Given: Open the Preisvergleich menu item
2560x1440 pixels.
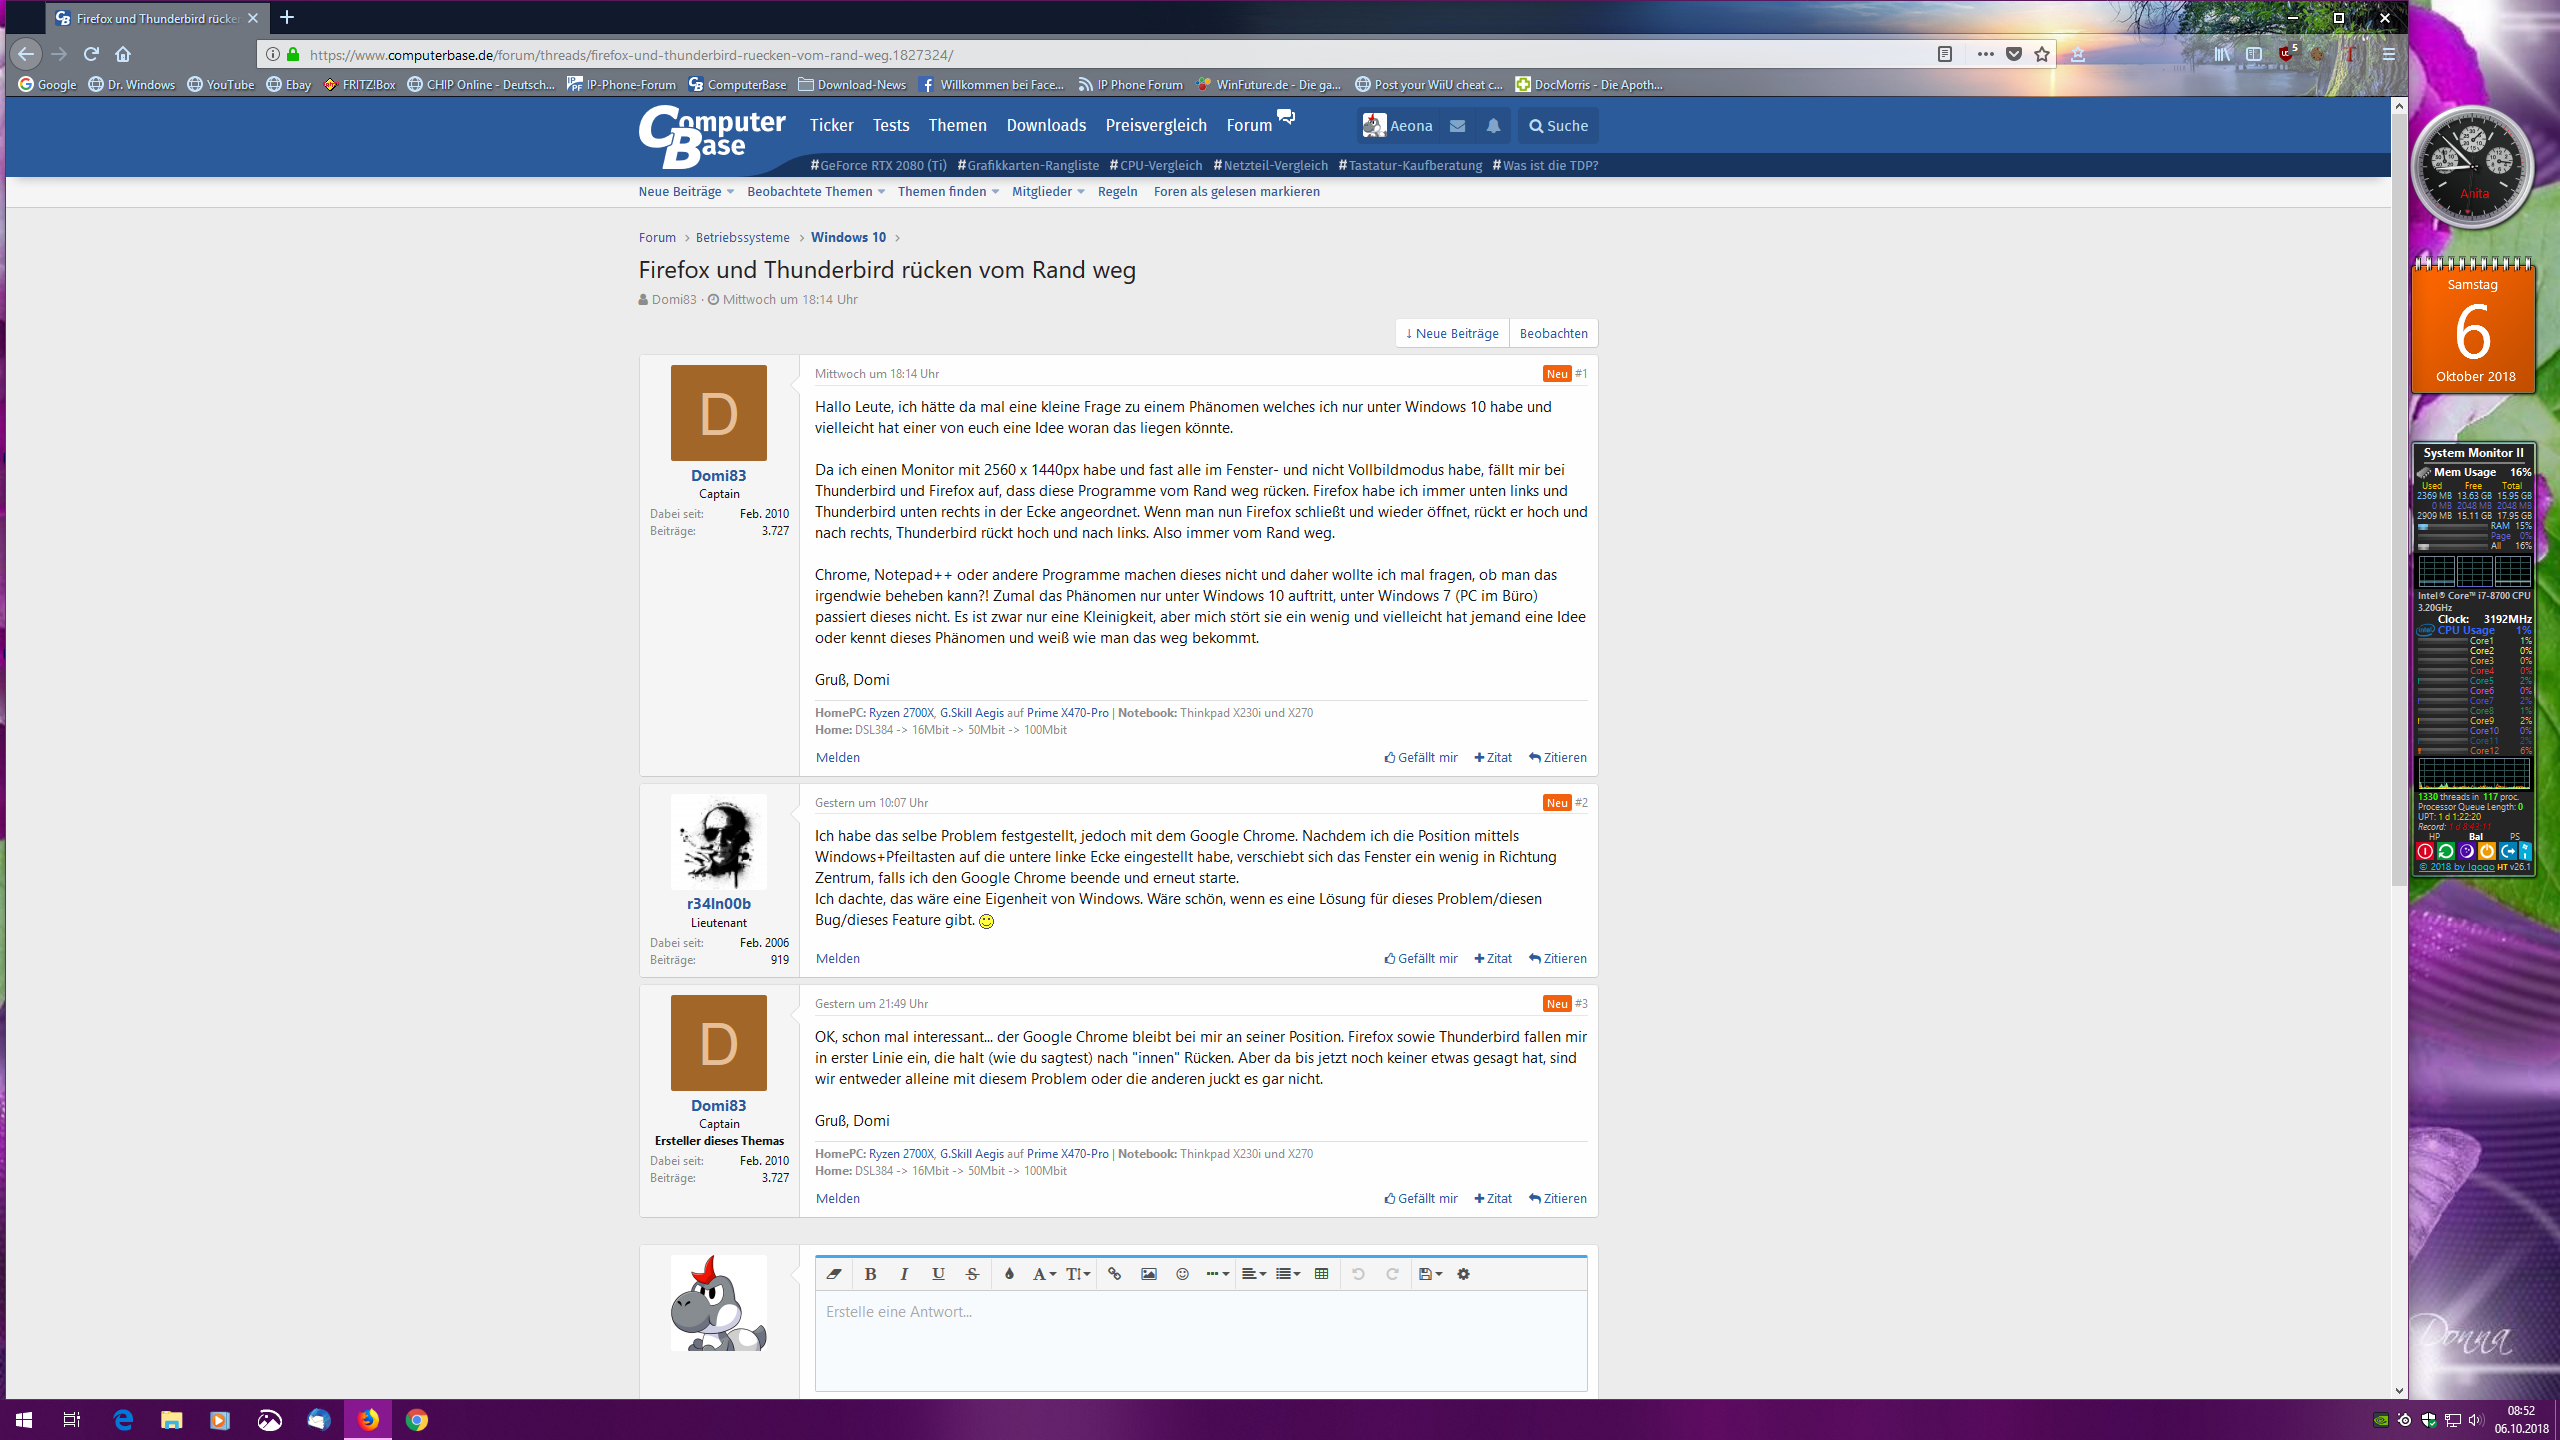Looking at the screenshot, I should (x=1156, y=126).
